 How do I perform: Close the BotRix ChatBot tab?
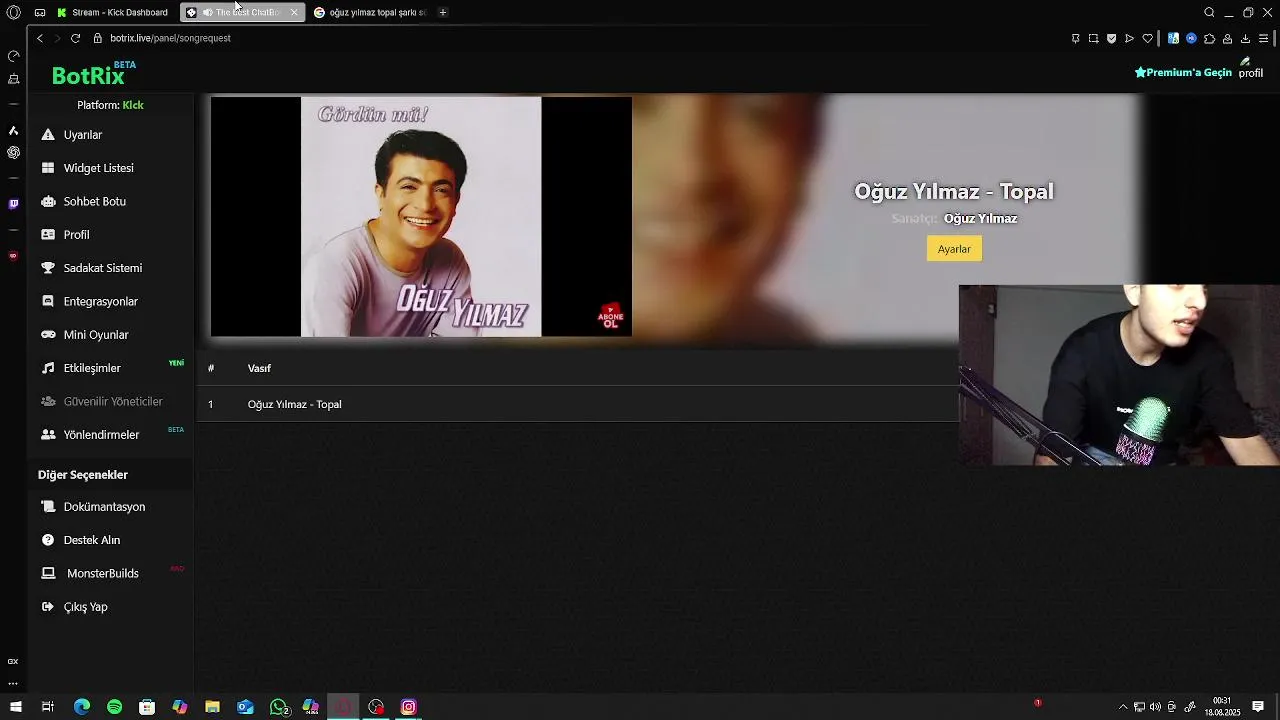[x=294, y=12]
